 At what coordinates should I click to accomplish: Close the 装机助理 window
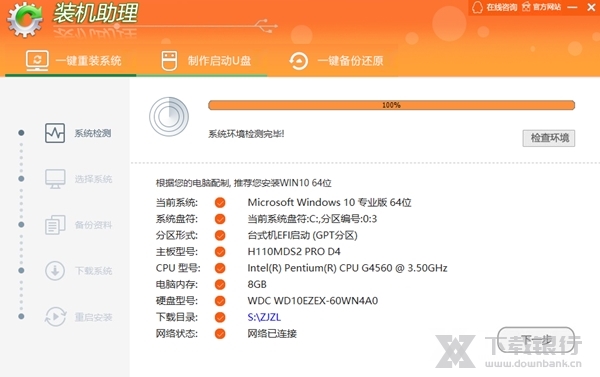(x=591, y=7)
